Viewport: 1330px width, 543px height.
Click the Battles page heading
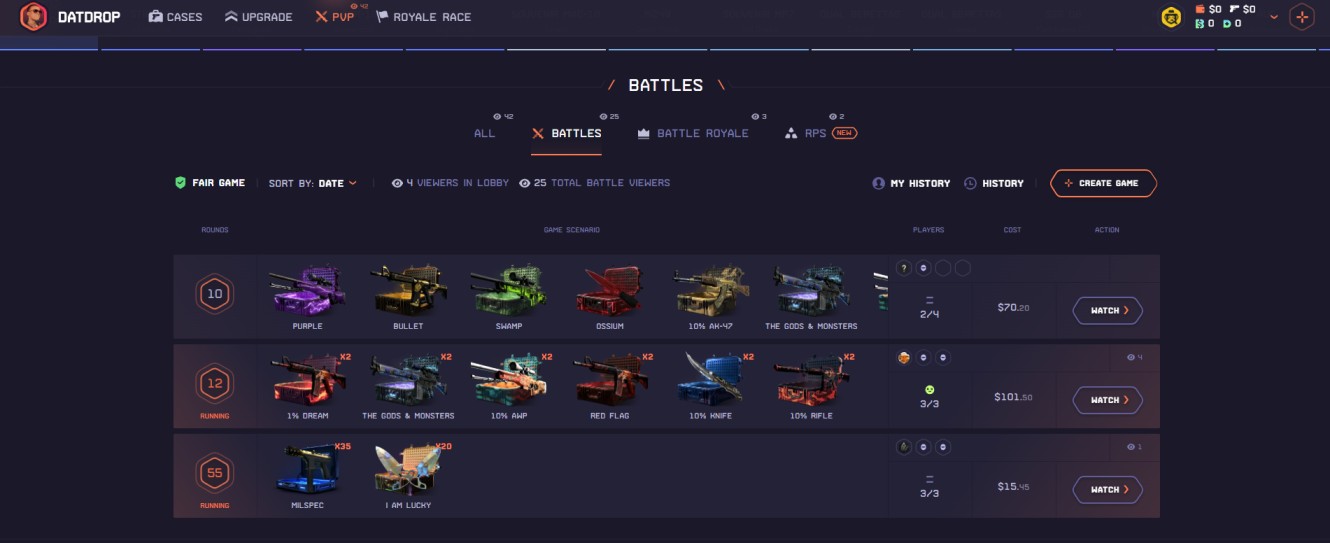[x=666, y=85]
